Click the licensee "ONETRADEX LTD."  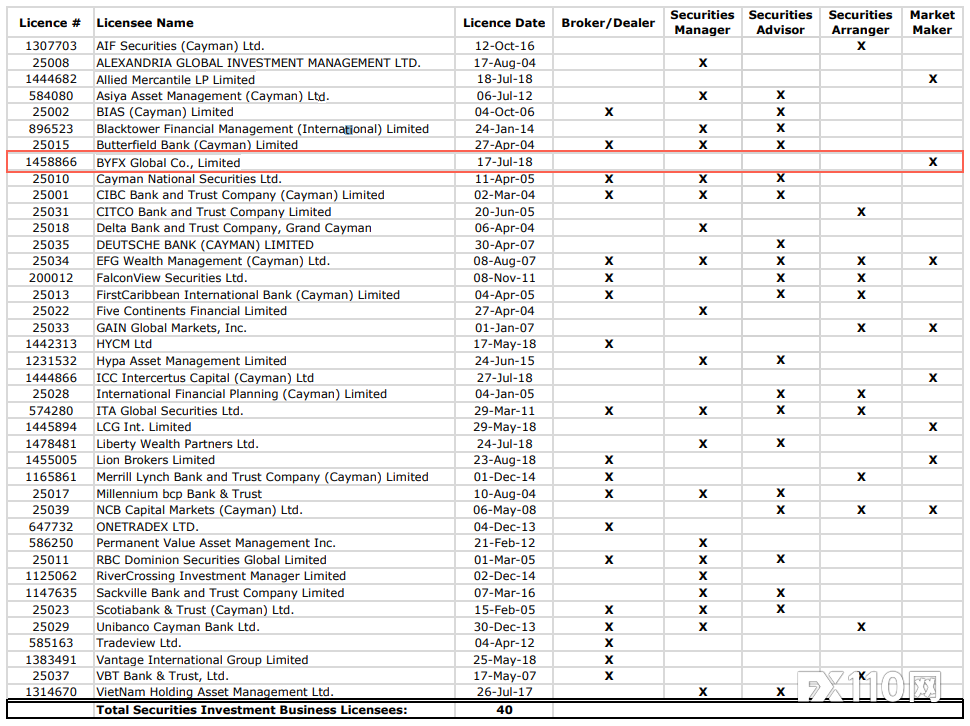click(147, 527)
